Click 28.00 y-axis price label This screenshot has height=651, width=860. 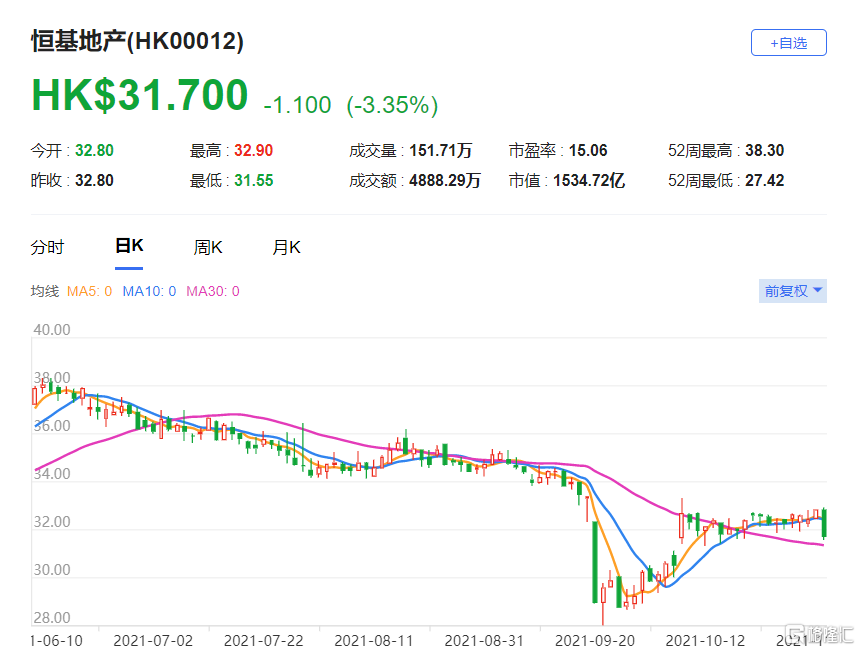[x=52, y=618]
